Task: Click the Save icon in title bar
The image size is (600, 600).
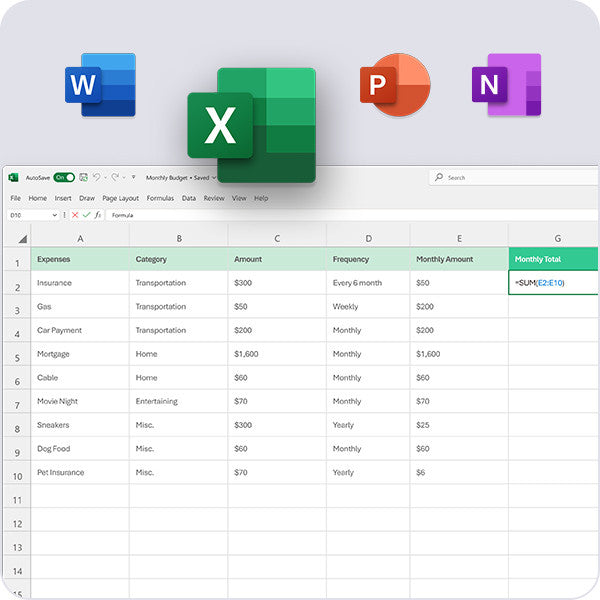Action: pyautogui.click(x=84, y=178)
